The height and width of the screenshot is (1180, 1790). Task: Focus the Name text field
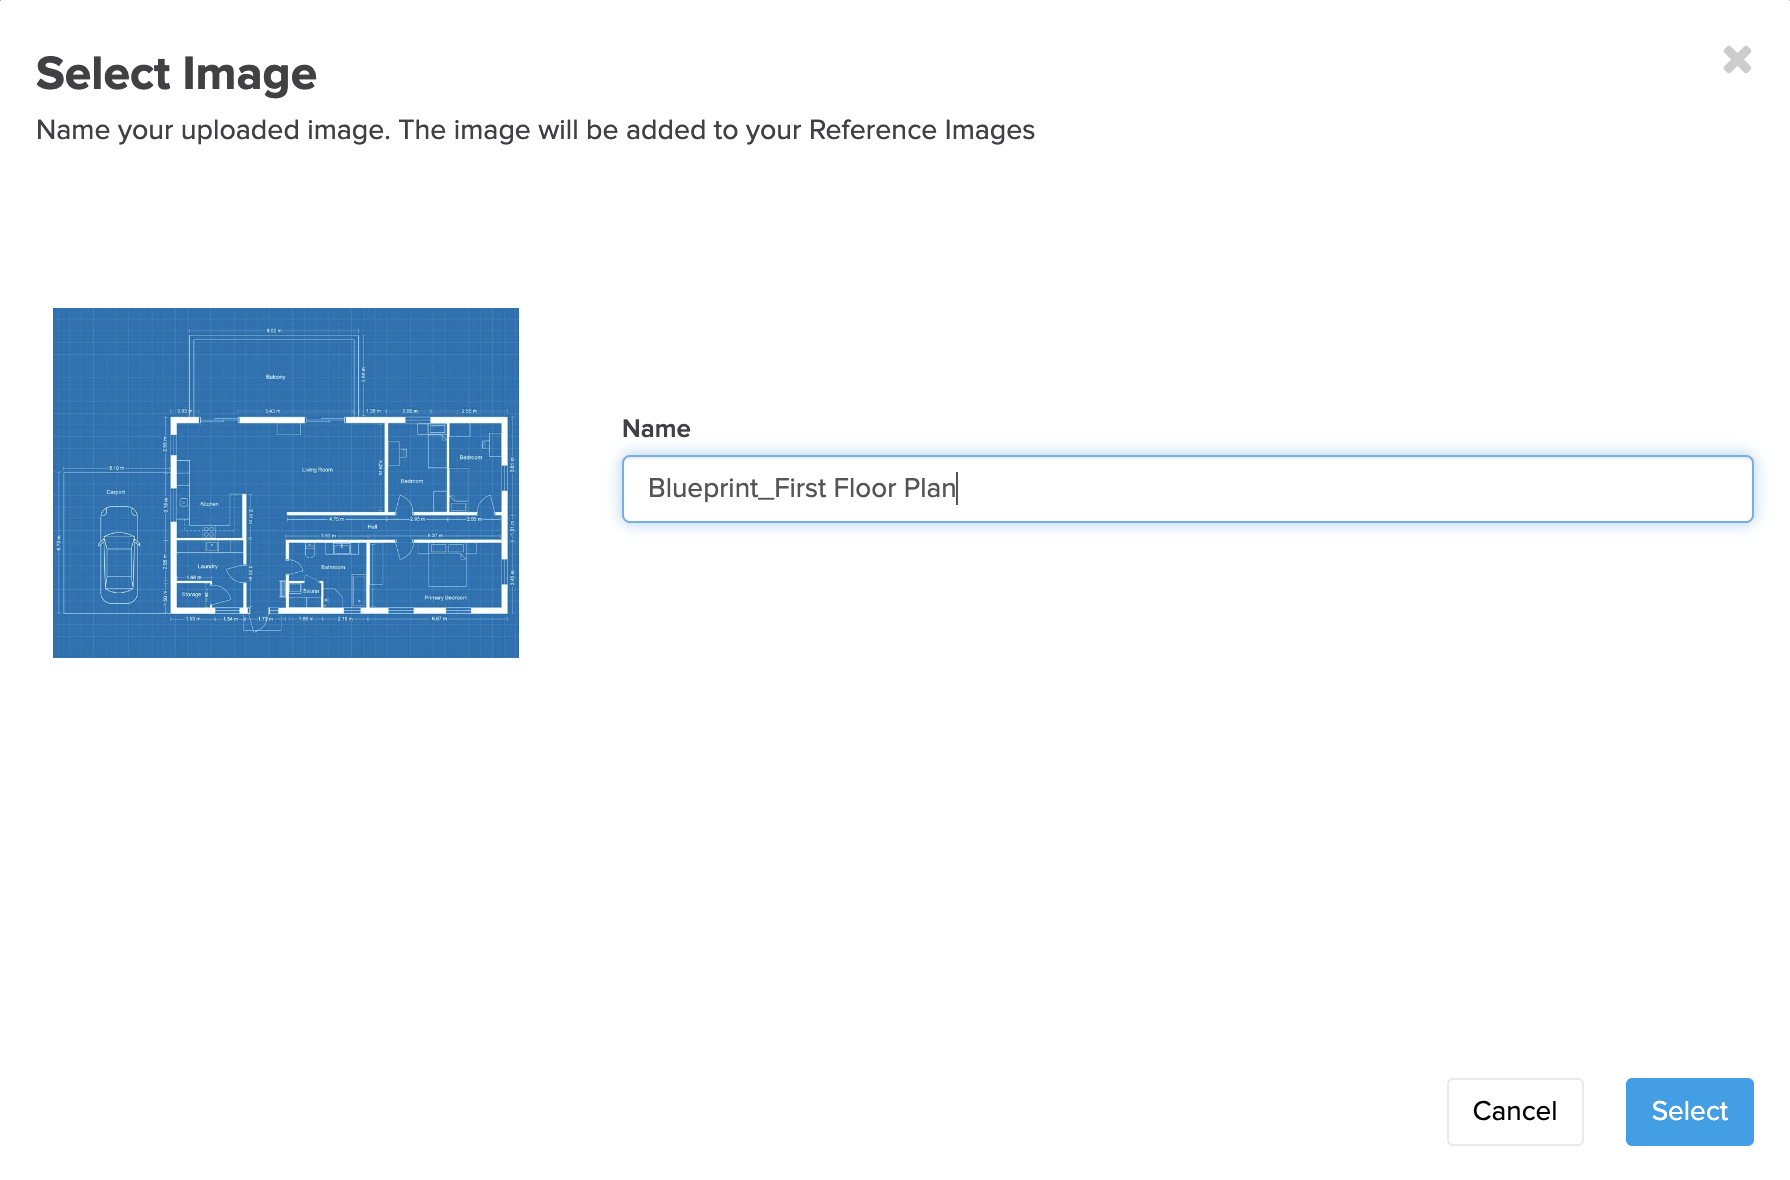pos(1187,488)
